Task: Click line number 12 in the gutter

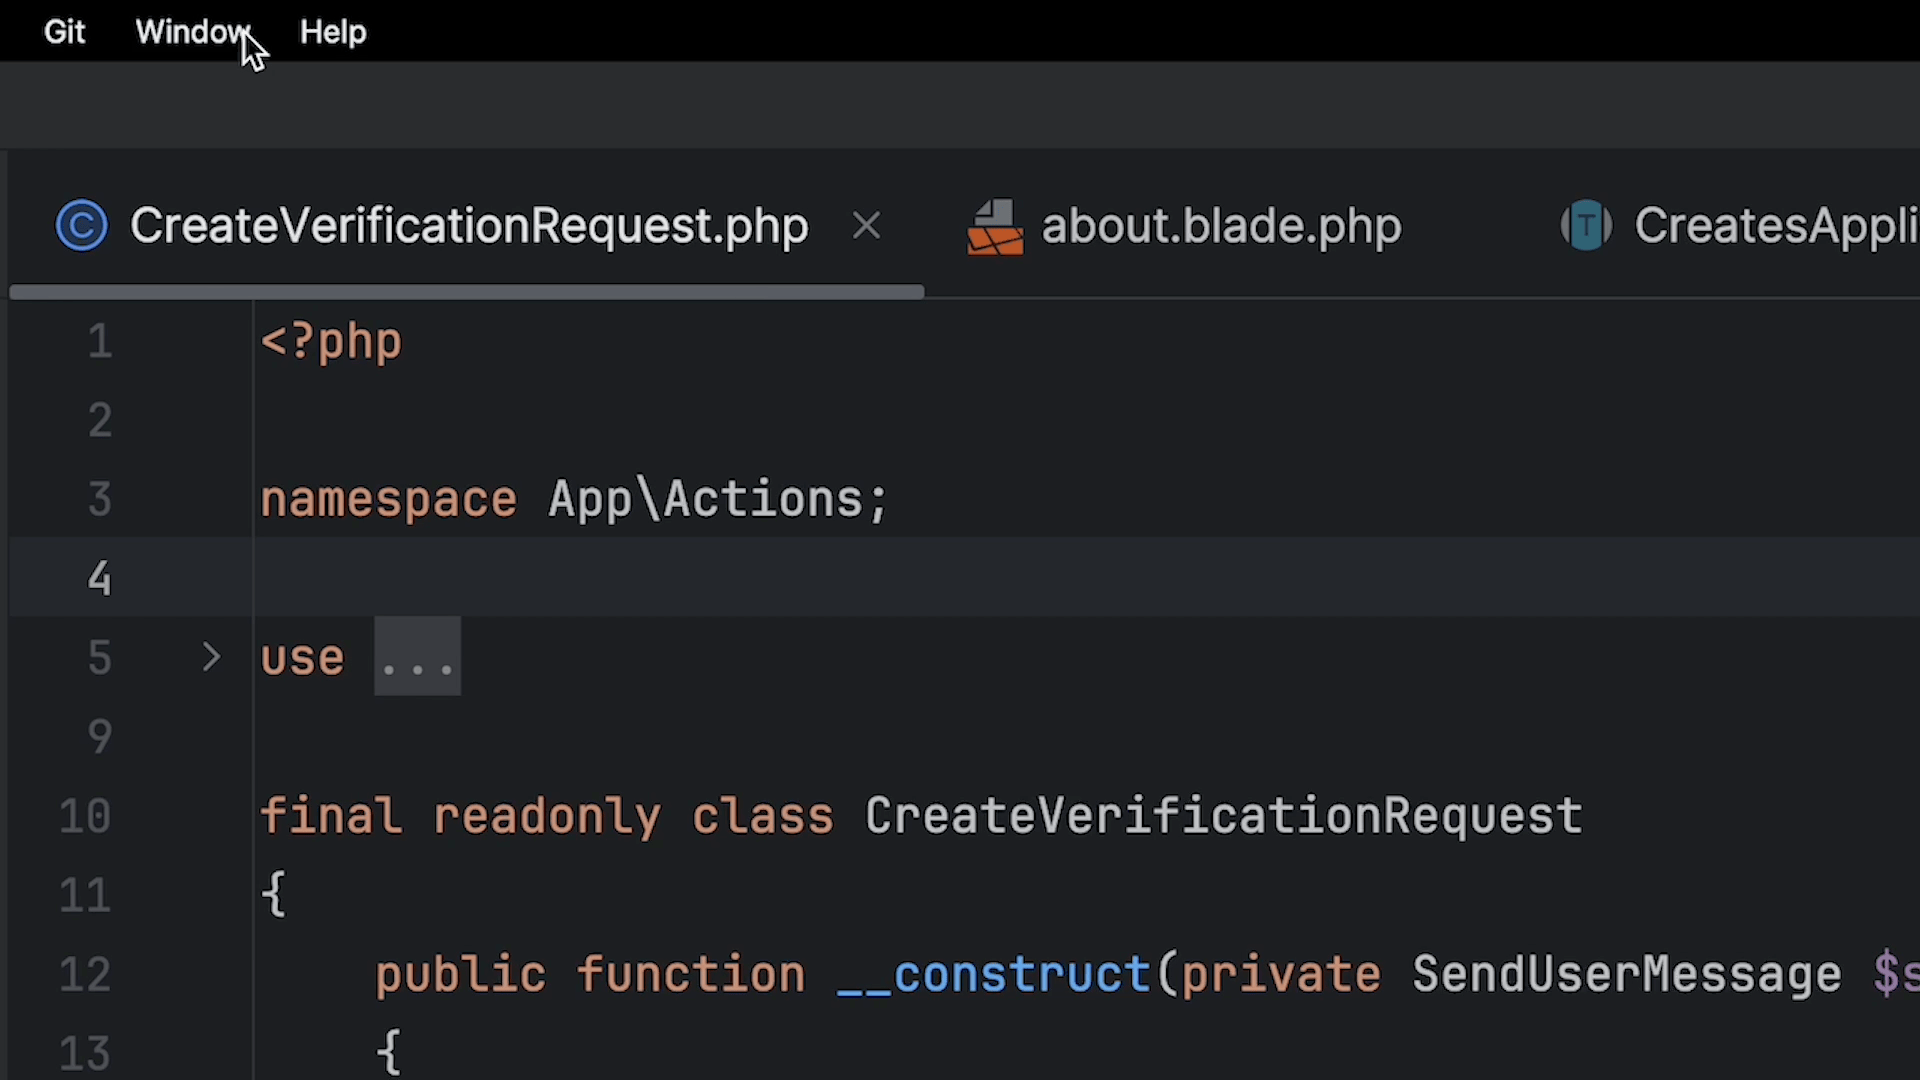Action: (x=85, y=974)
